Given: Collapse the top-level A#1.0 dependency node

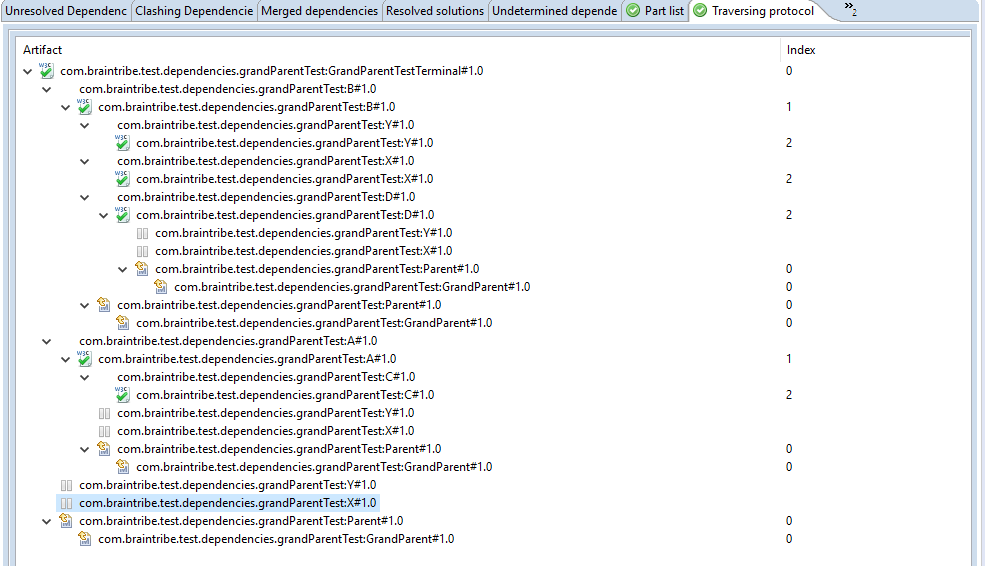Looking at the screenshot, I should [x=46, y=341].
